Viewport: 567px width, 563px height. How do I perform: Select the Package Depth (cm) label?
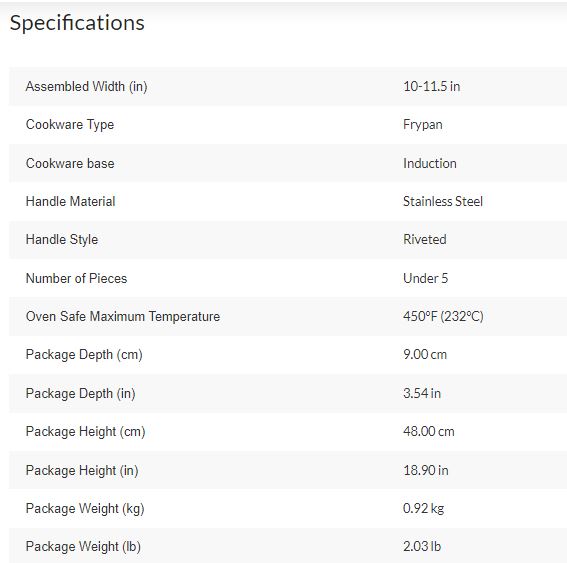point(84,355)
